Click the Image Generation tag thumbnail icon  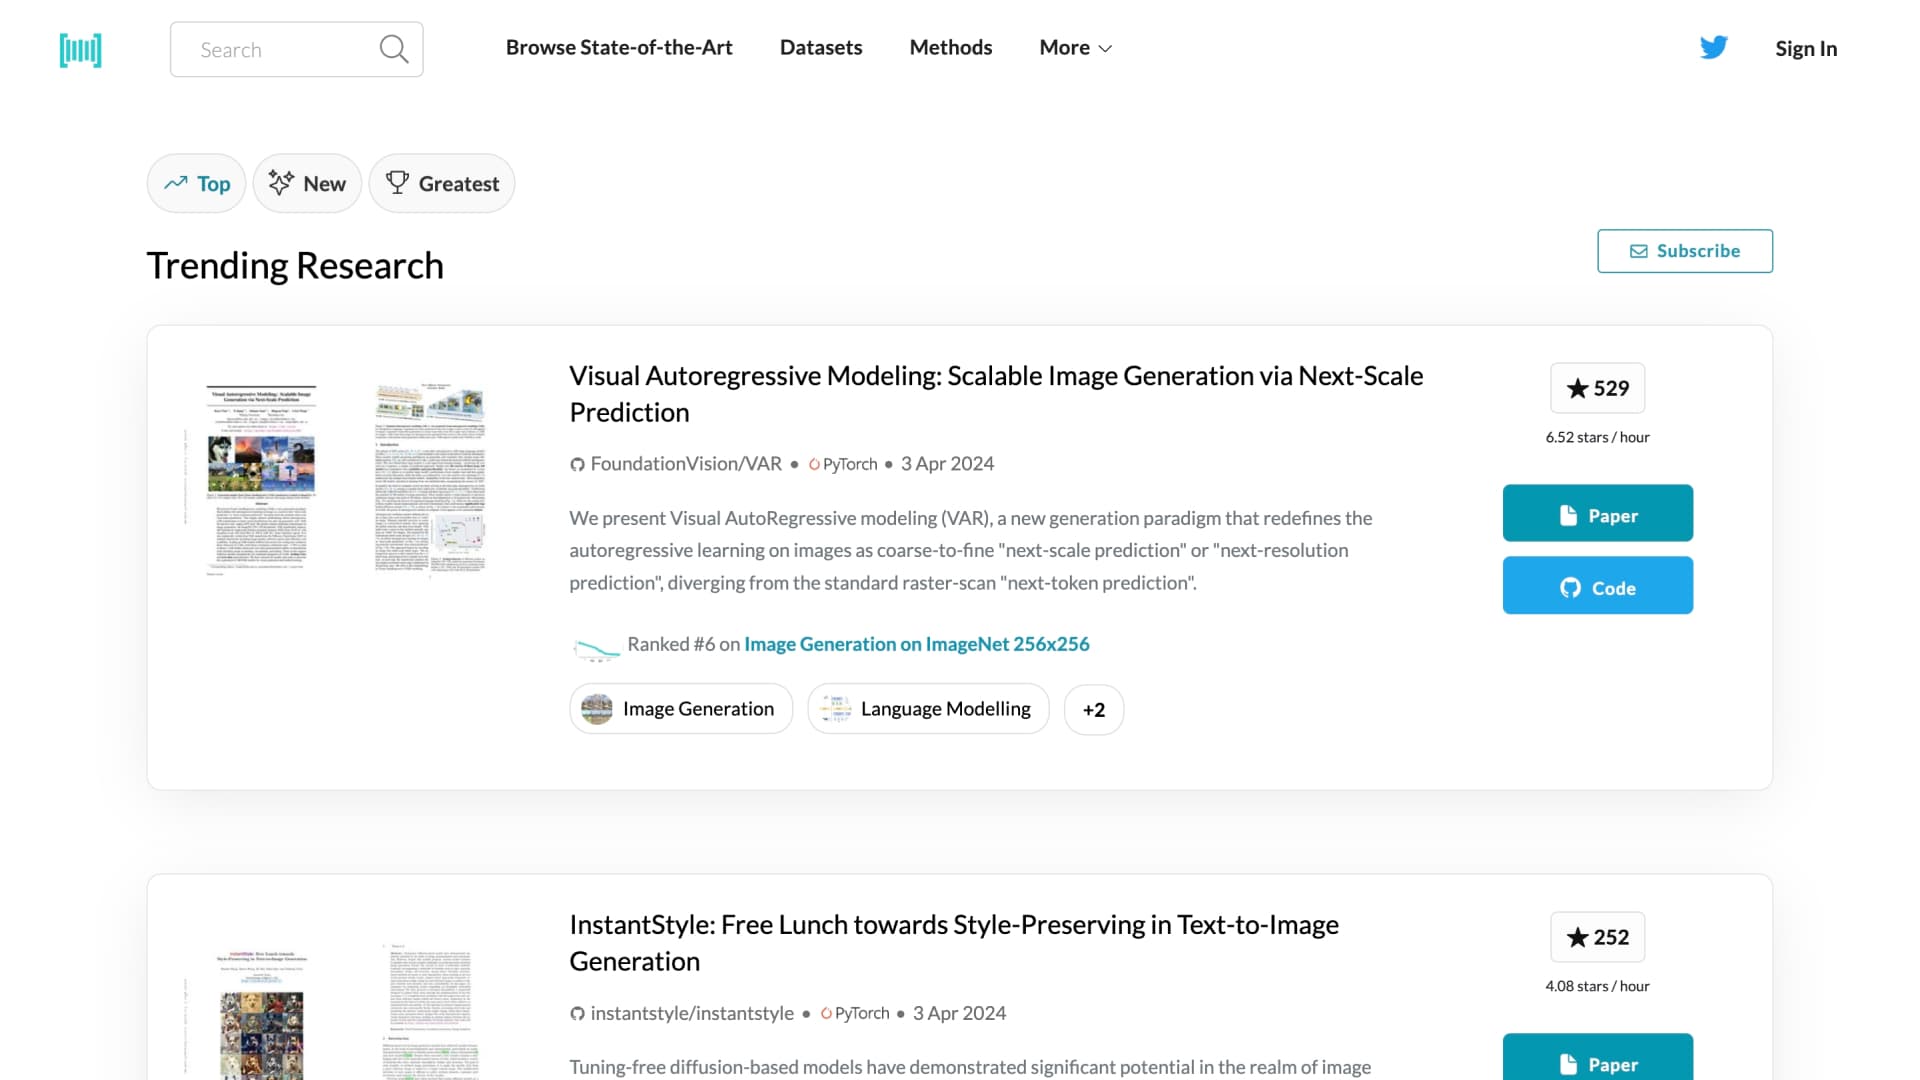tap(597, 709)
